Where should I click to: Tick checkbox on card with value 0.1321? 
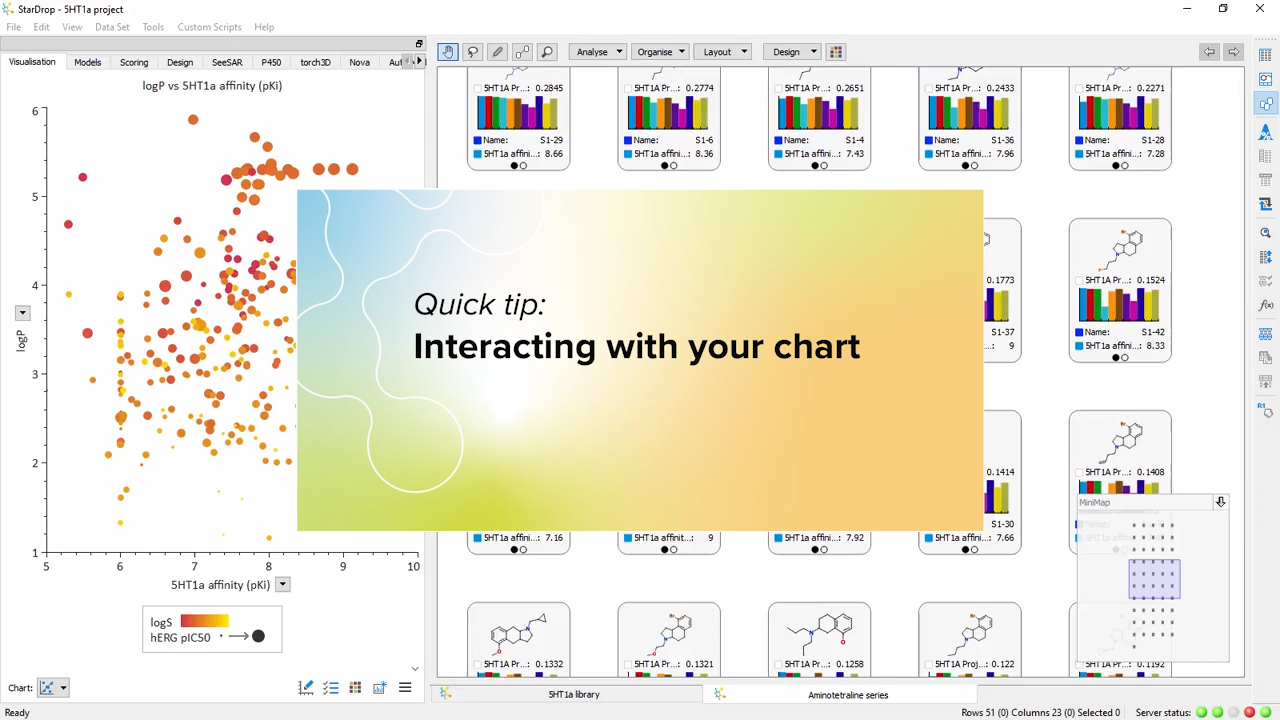point(629,665)
